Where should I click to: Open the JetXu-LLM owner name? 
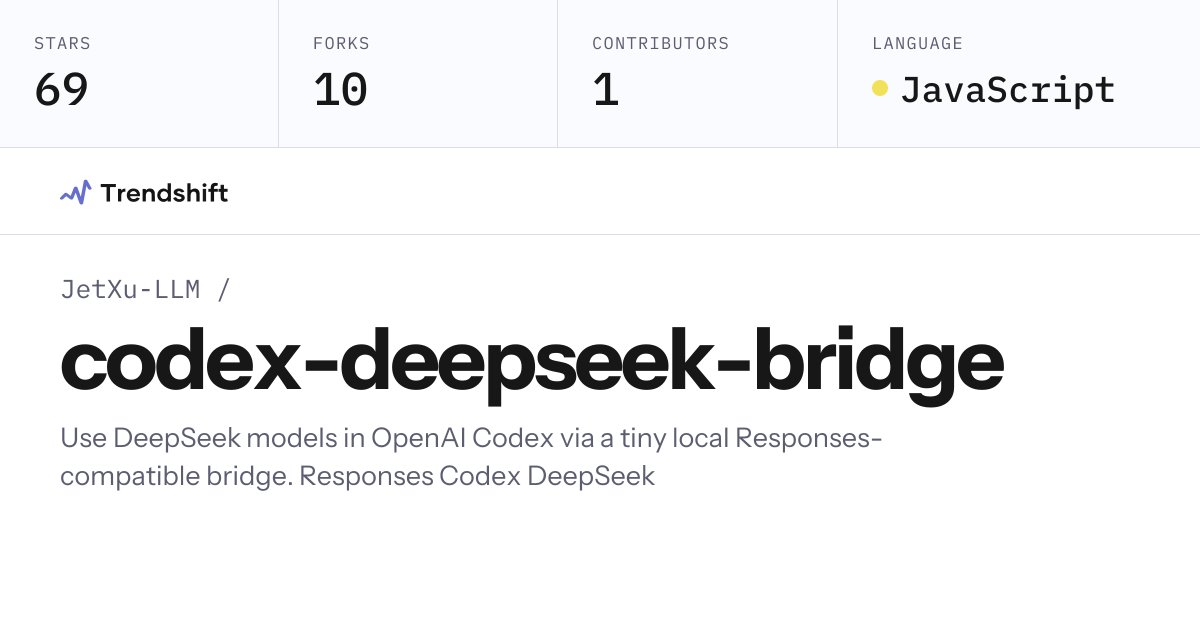[130, 290]
